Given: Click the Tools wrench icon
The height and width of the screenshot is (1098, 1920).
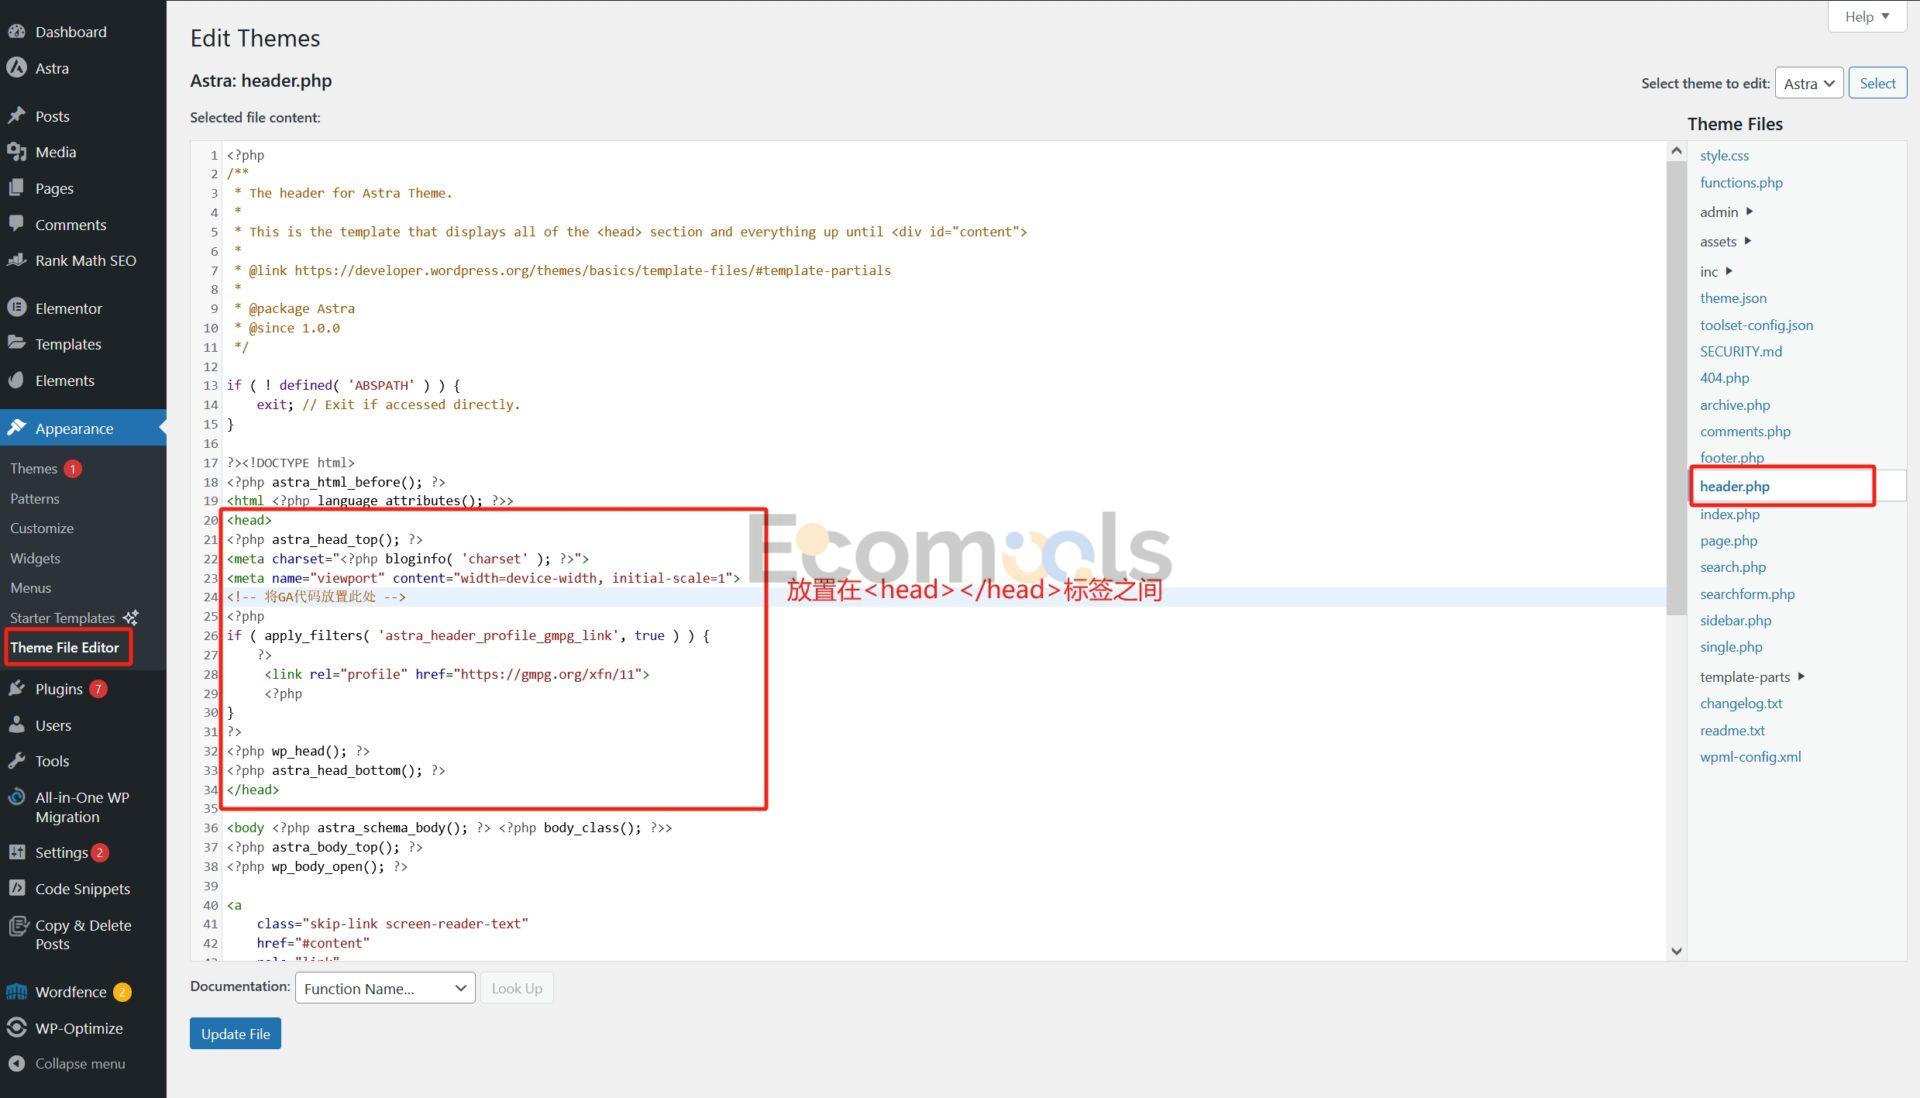Looking at the screenshot, I should pyautogui.click(x=16, y=761).
